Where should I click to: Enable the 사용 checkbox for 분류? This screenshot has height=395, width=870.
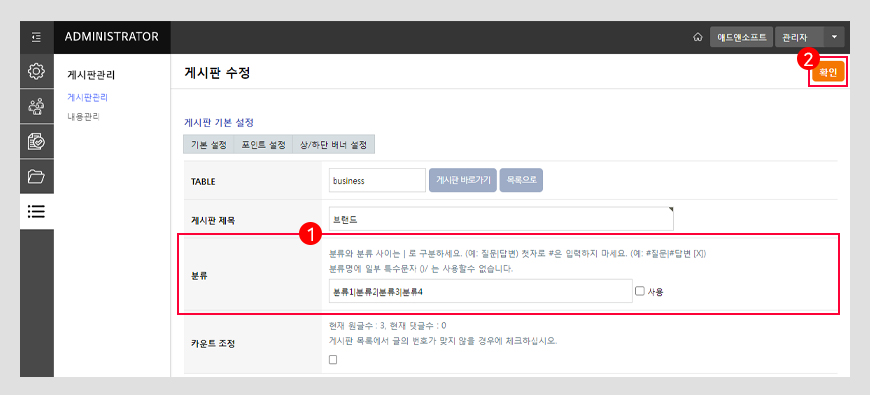point(640,291)
